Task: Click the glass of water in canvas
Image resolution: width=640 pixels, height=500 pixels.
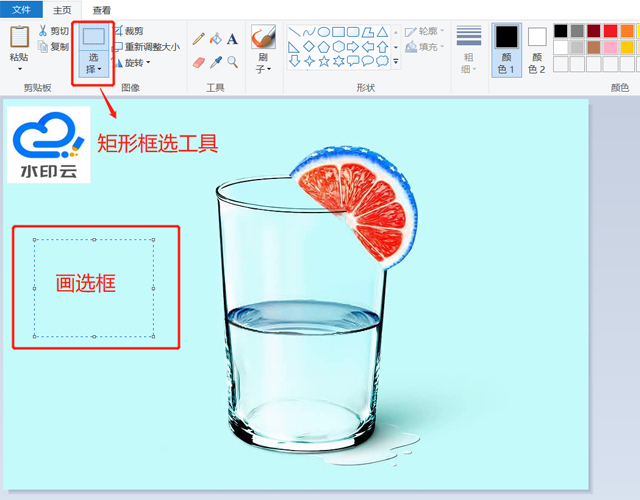Action: pyautogui.click(x=301, y=314)
